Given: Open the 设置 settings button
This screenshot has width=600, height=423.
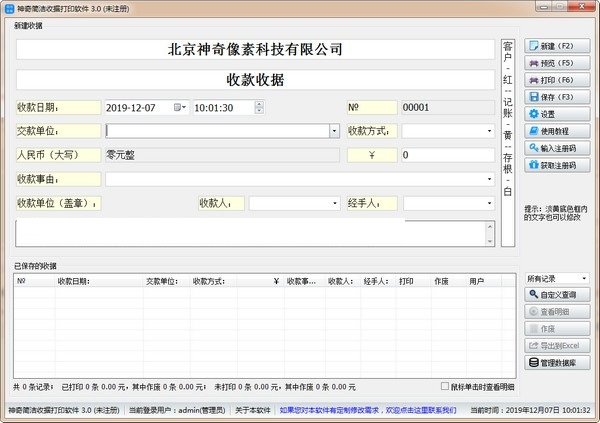Looking at the screenshot, I should click(557, 114).
